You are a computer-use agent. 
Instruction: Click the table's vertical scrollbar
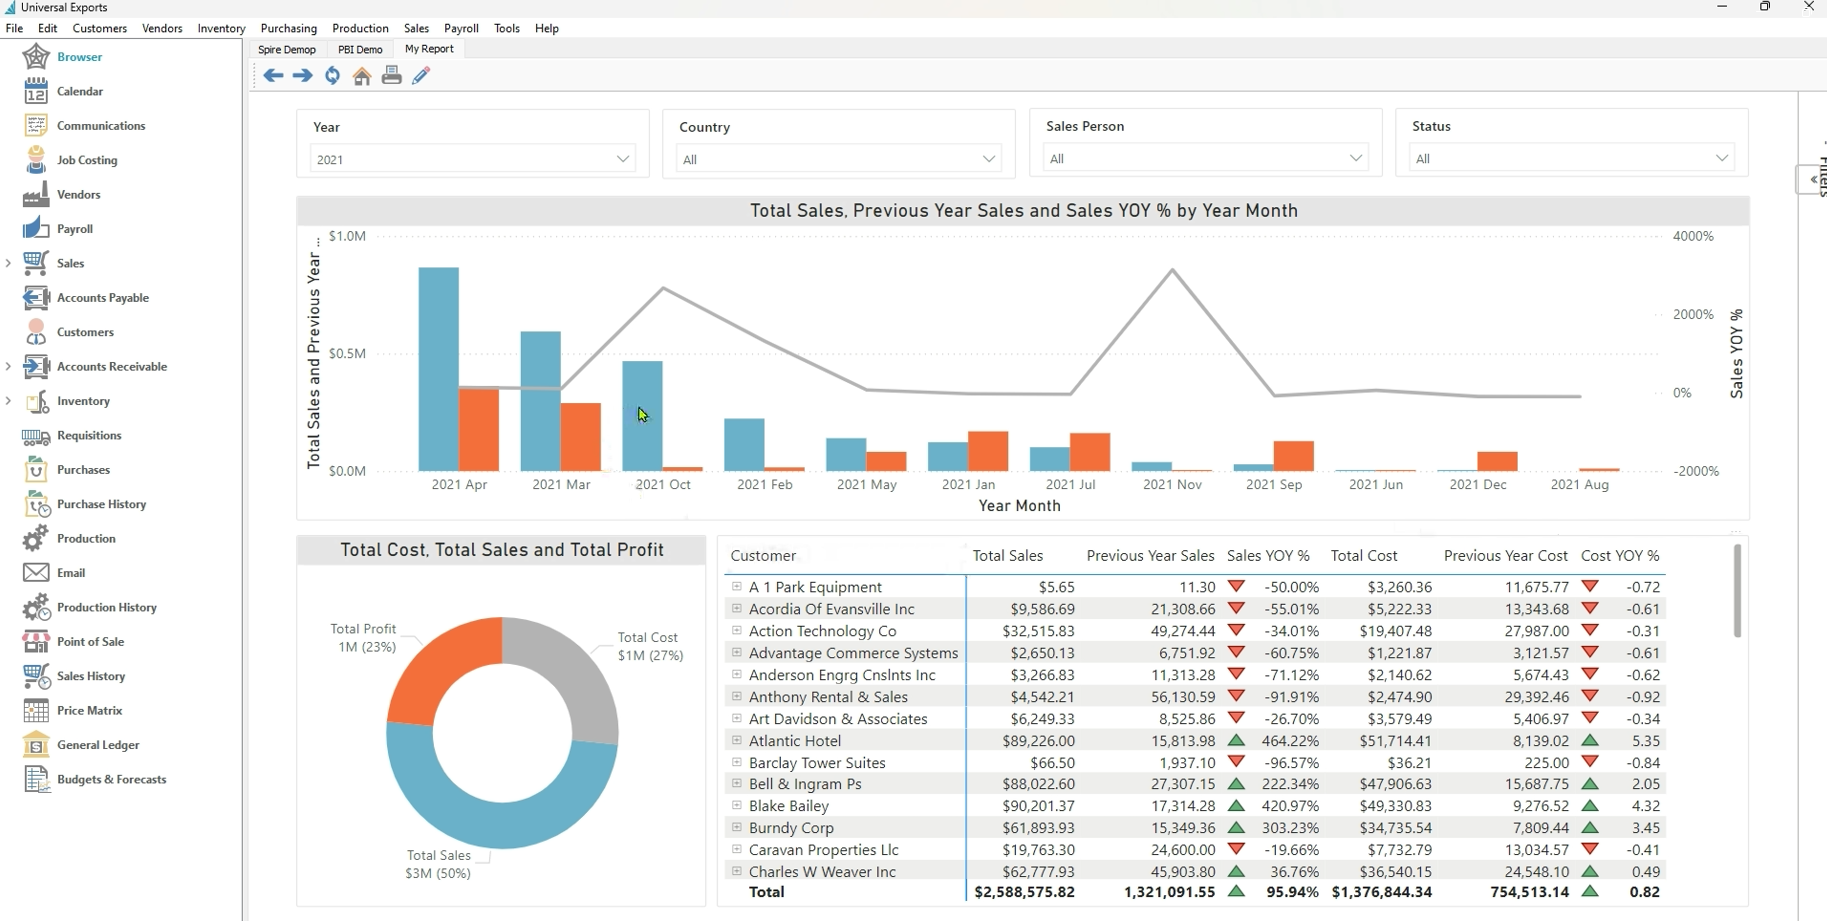[x=1737, y=590]
